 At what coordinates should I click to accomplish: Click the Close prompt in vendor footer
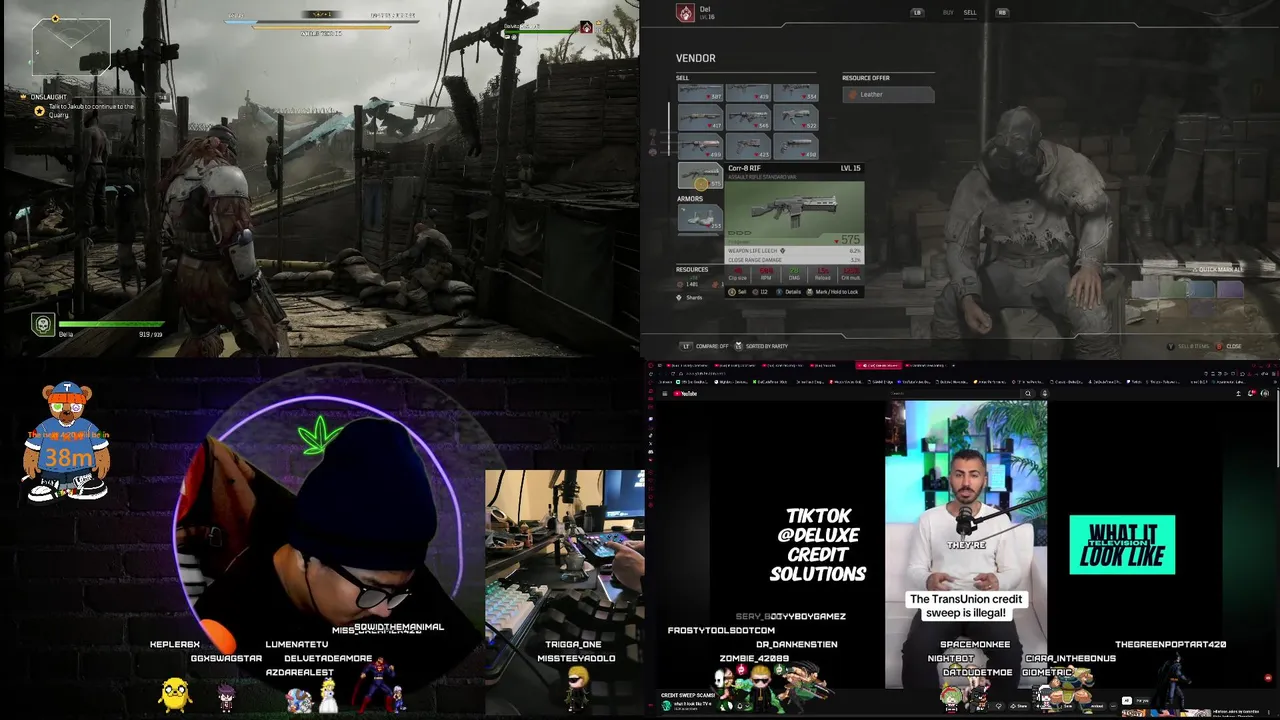point(1229,346)
